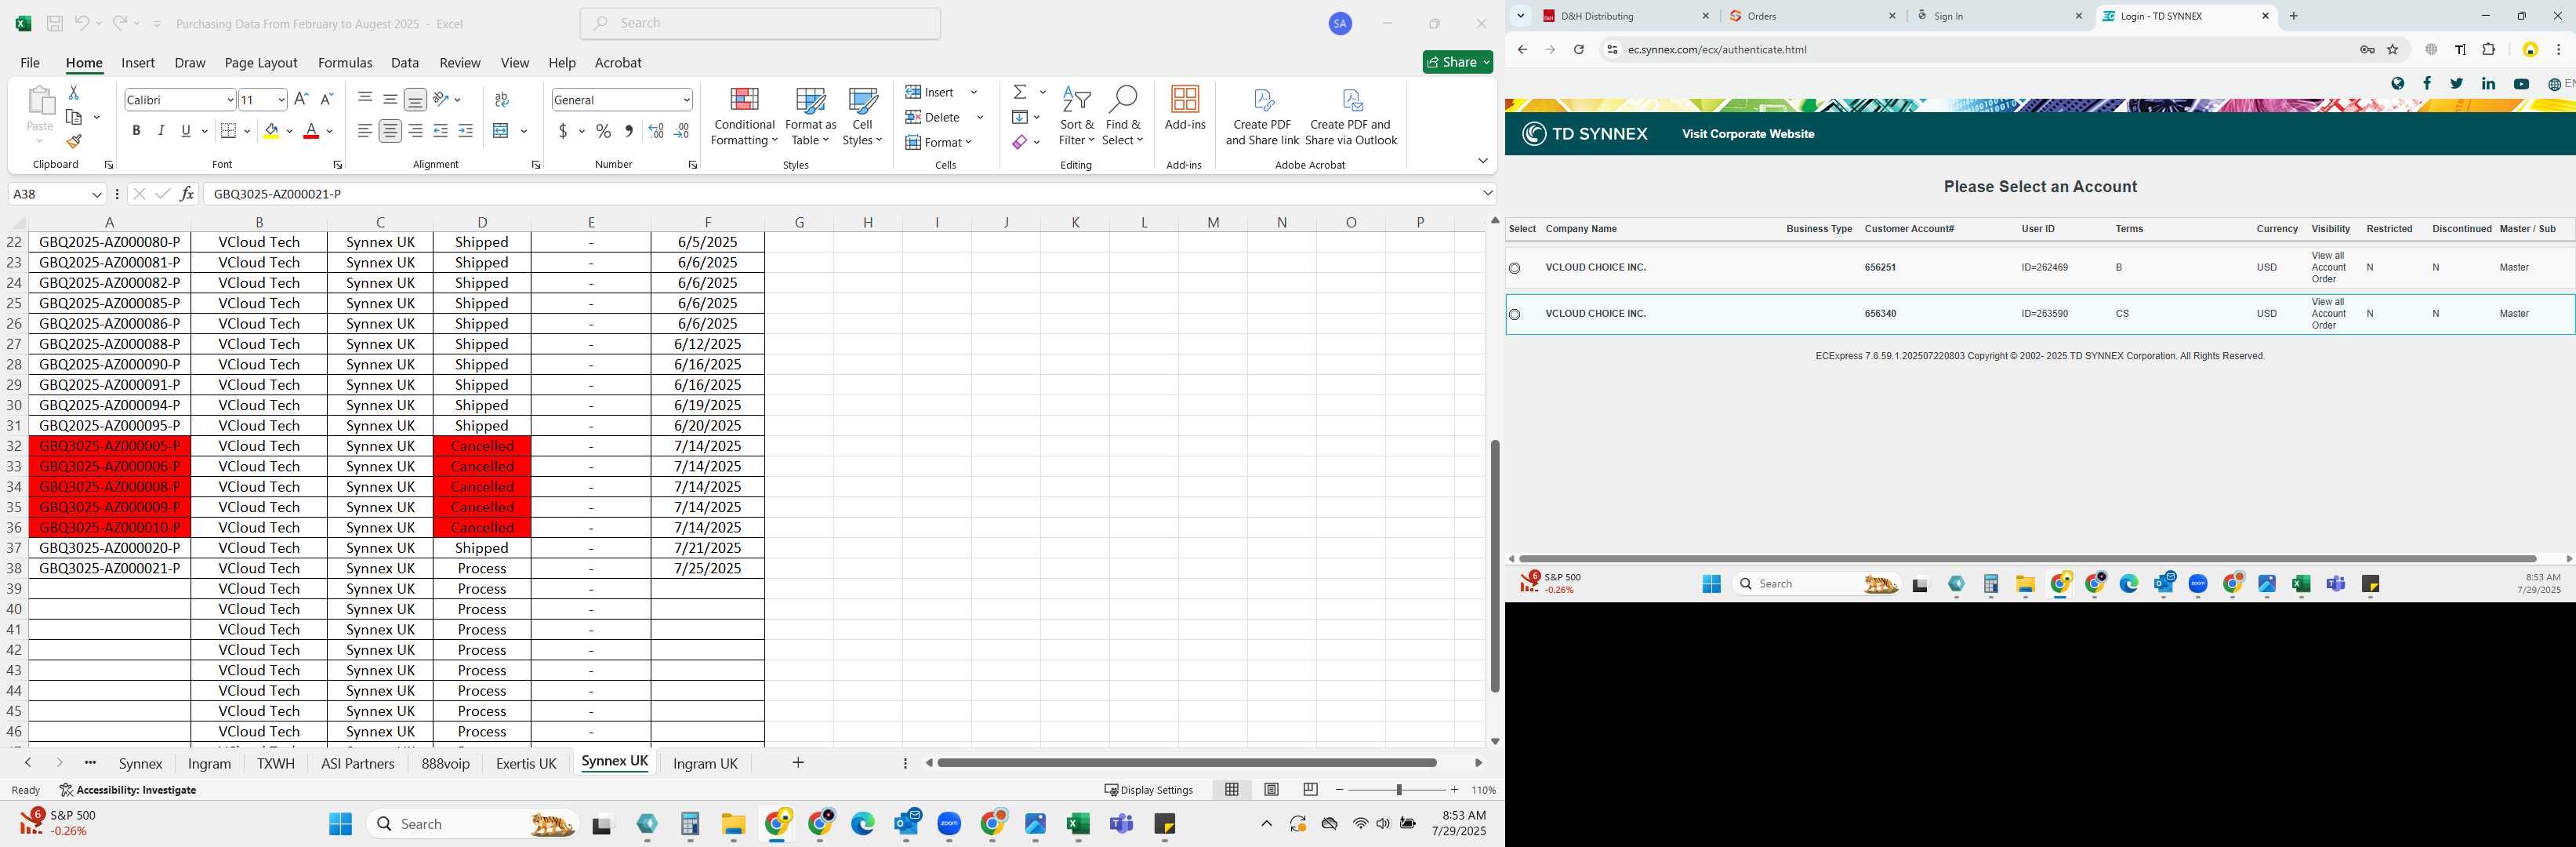Toggle Middle Align vertical alignment
The image size is (2576, 847).
tap(390, 99)
